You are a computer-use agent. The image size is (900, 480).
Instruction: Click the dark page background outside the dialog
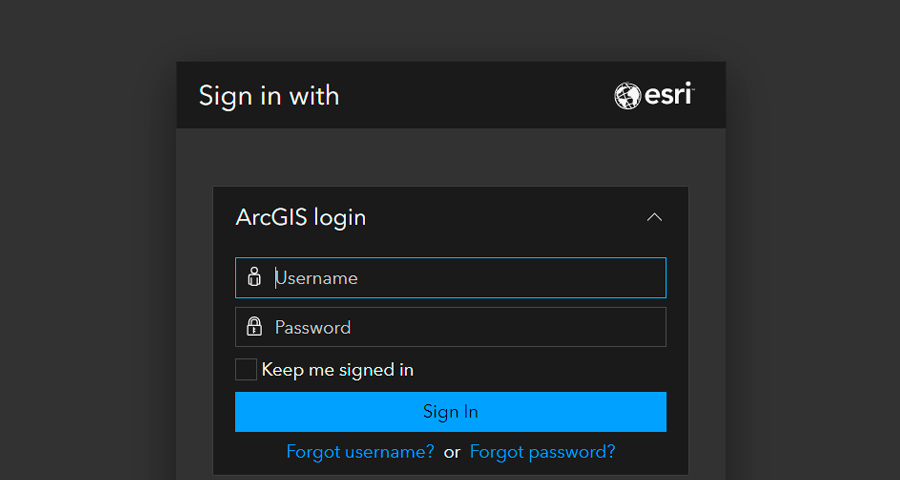coord(86,258)
